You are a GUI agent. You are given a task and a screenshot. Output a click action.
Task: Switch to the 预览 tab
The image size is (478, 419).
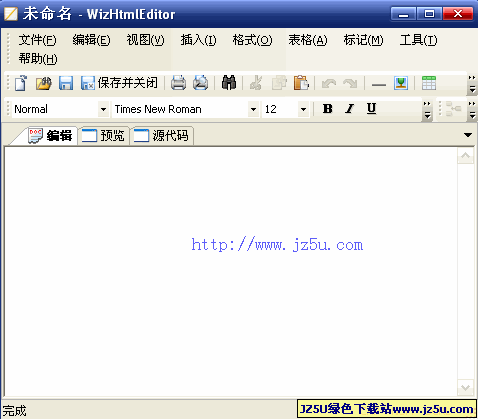(103, 136)
